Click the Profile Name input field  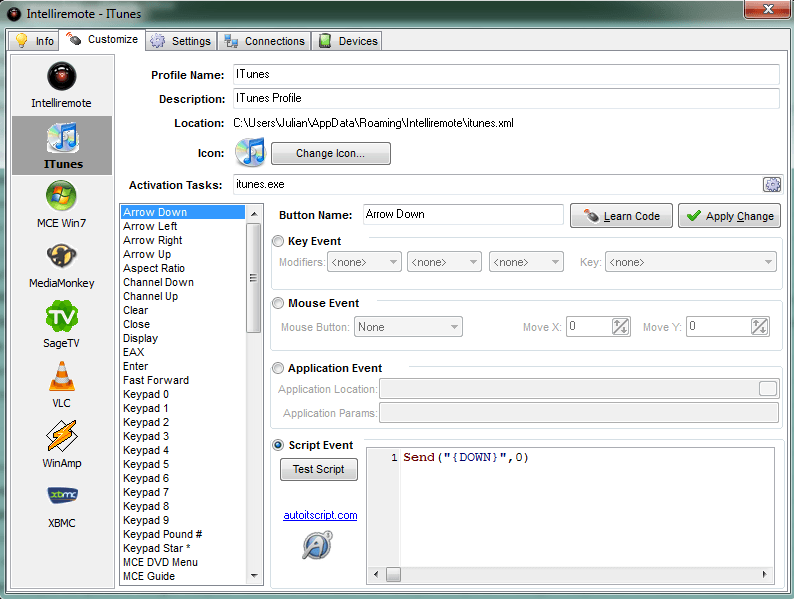(506, 74)
